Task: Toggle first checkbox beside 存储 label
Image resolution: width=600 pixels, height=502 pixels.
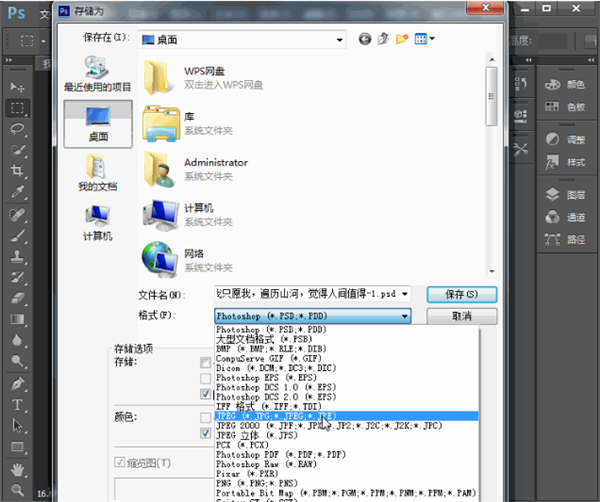Action: [x=205, y=362]
